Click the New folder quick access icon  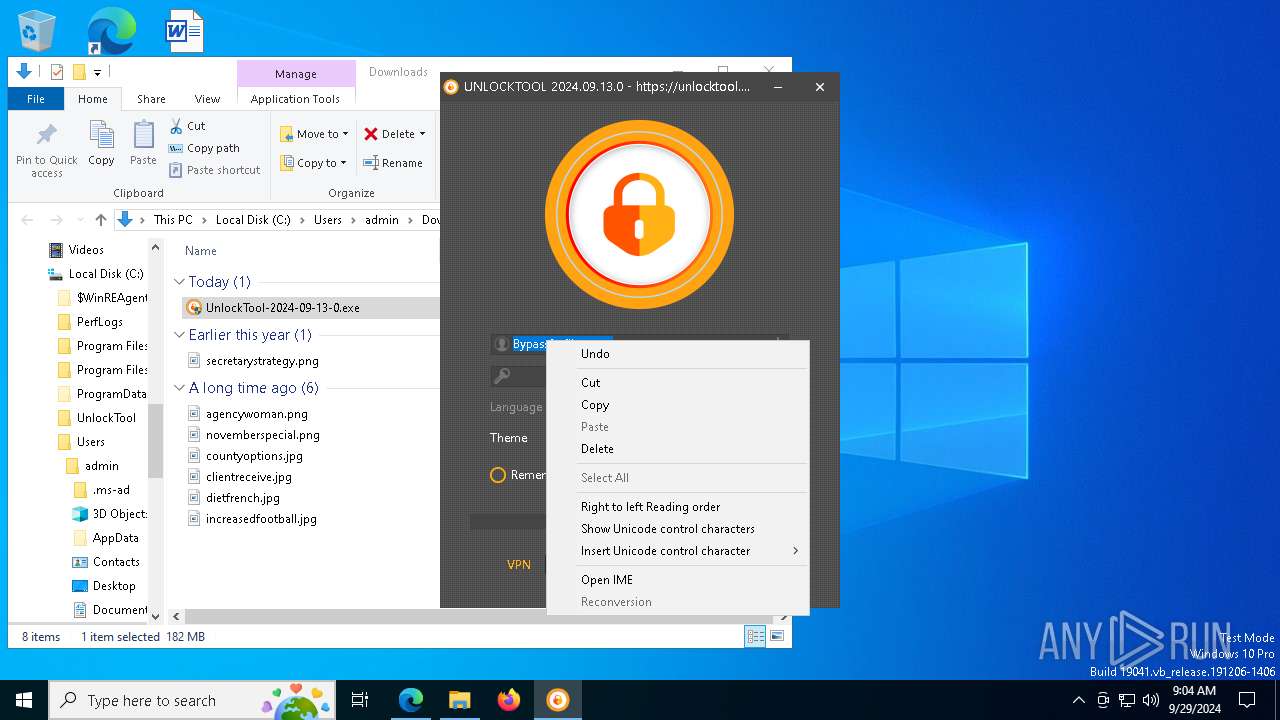click(x=79, y=72)
